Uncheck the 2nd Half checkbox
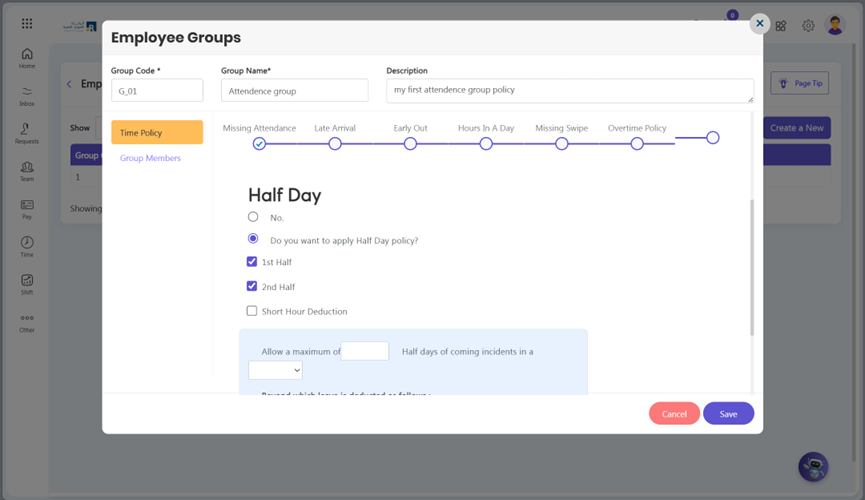This screenshot has height=500, width=865. pyautogui.click(x=252, y=286)
